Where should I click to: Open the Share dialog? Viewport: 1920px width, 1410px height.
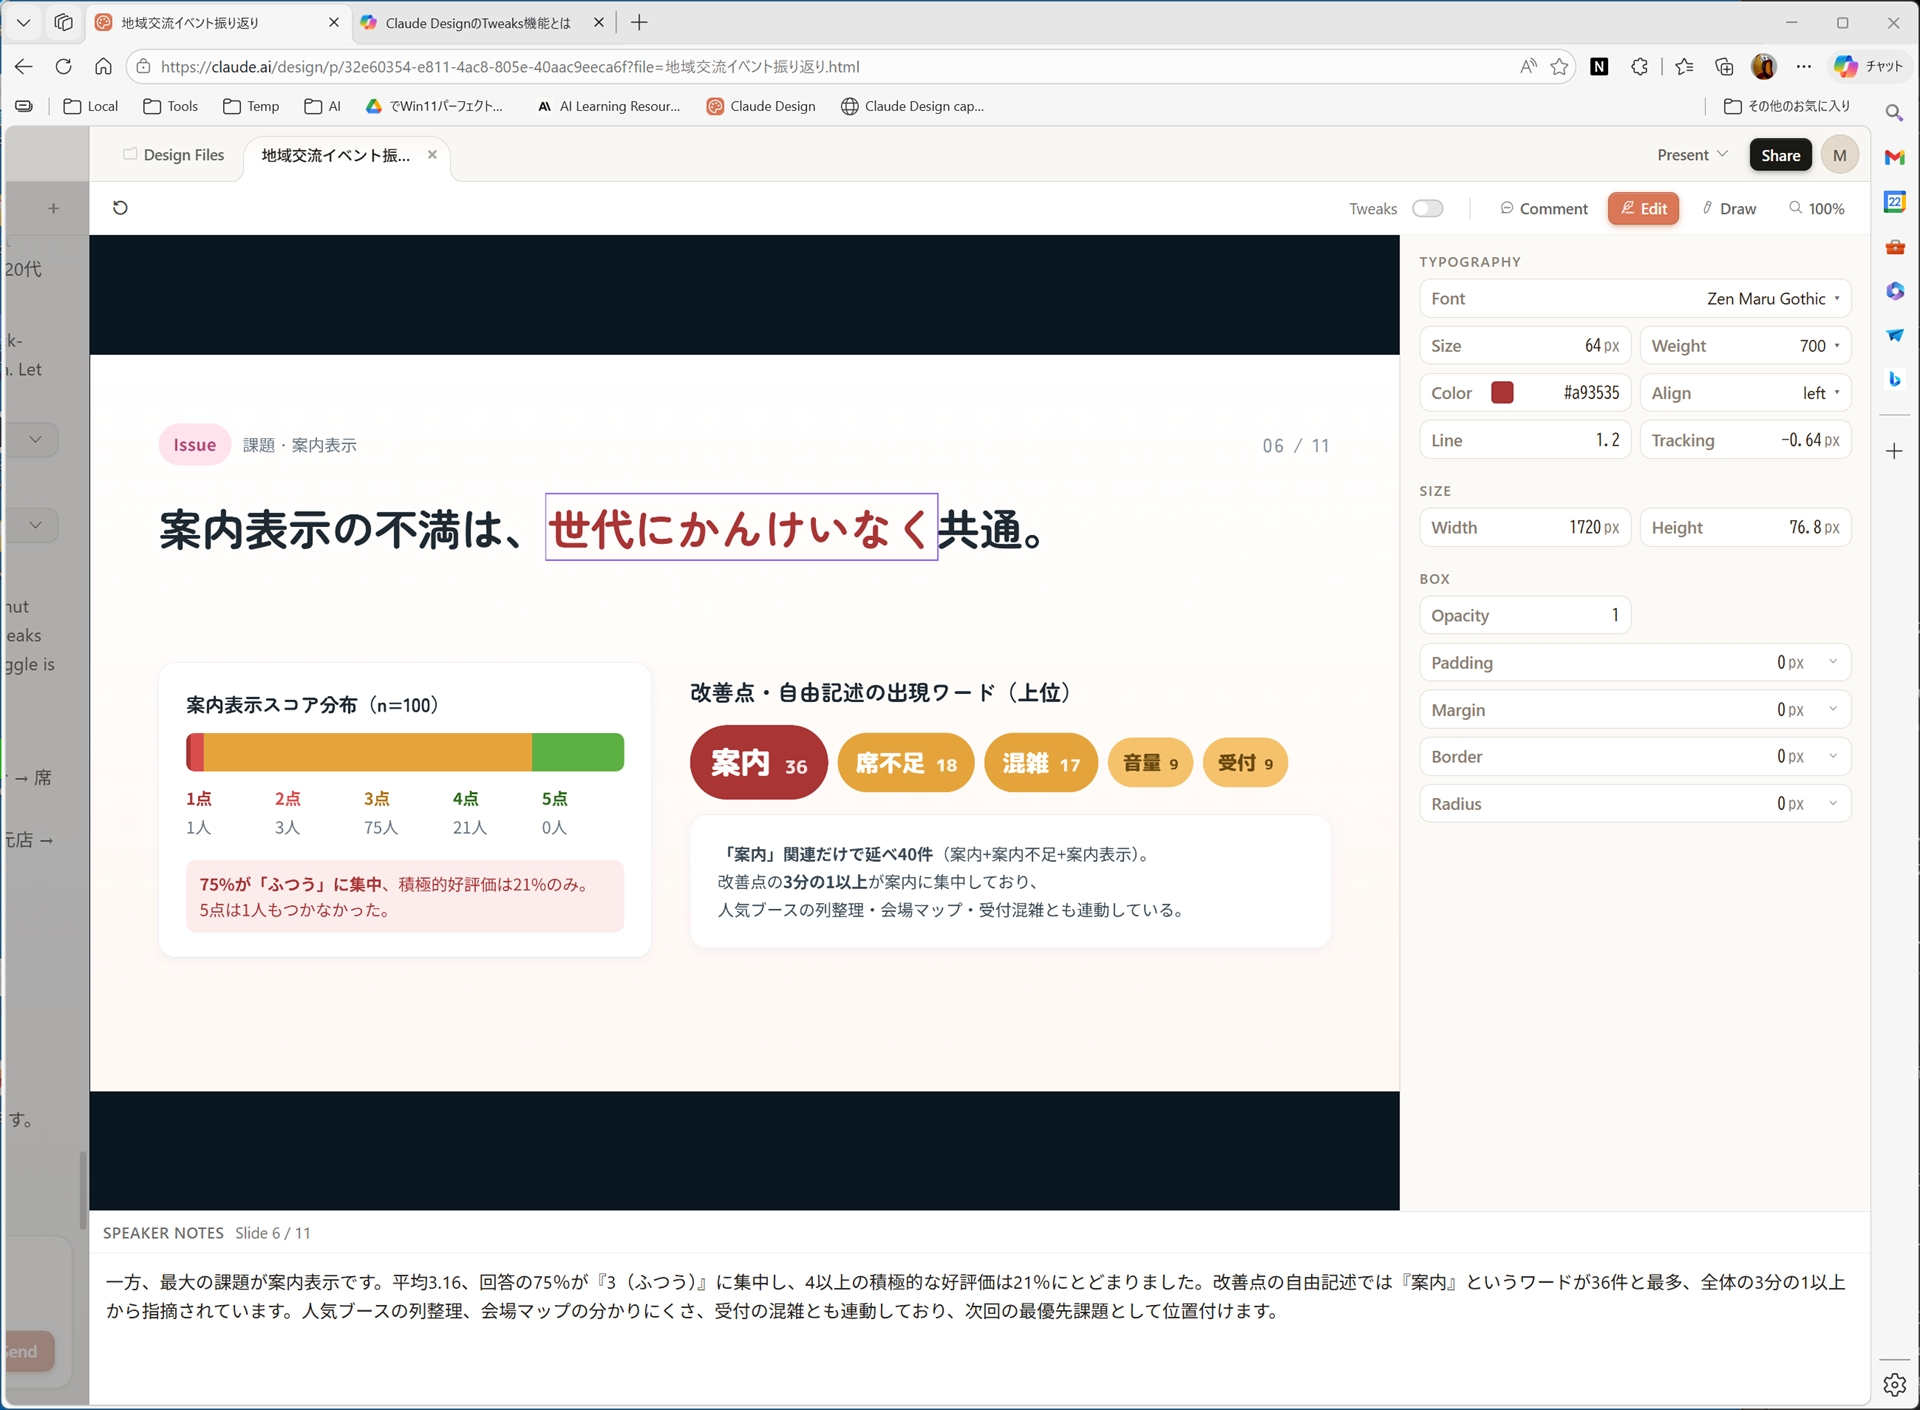click(x=1779, y=155)
